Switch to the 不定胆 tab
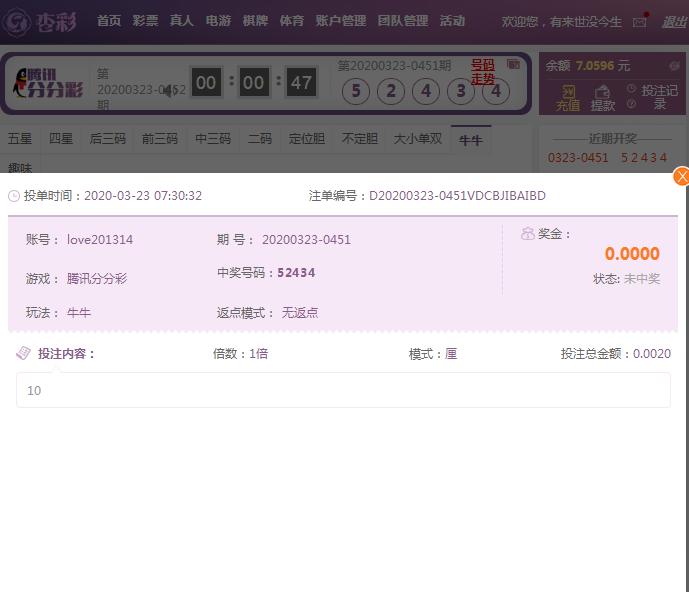This screenshot has height=592, width=689. pos(359,139)
